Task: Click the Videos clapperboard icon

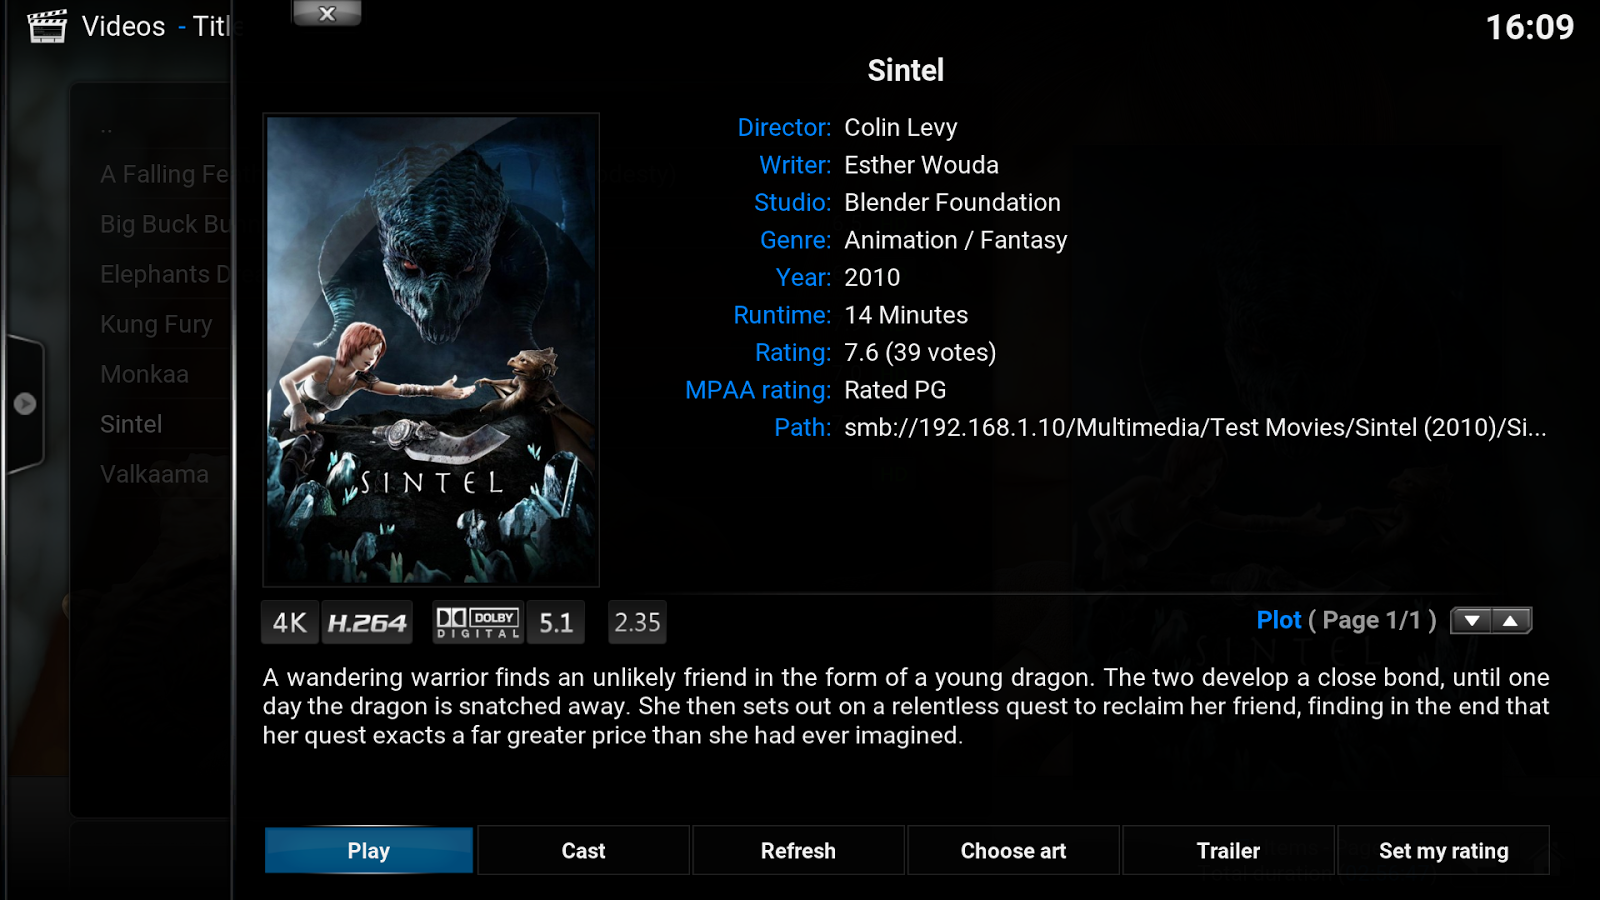Action: click(47, 26)
